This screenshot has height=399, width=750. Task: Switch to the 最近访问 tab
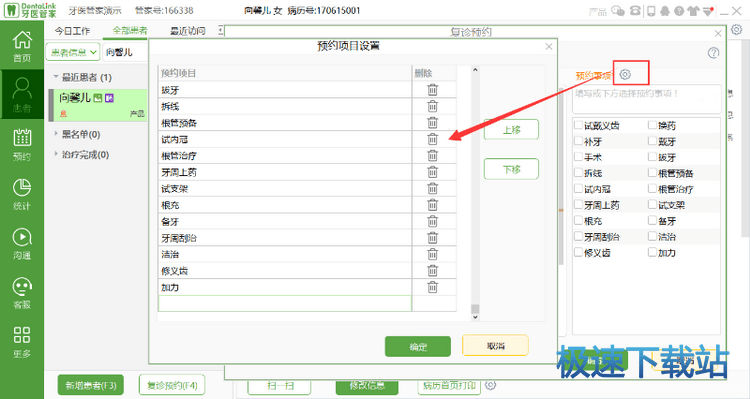click(188, 31)
